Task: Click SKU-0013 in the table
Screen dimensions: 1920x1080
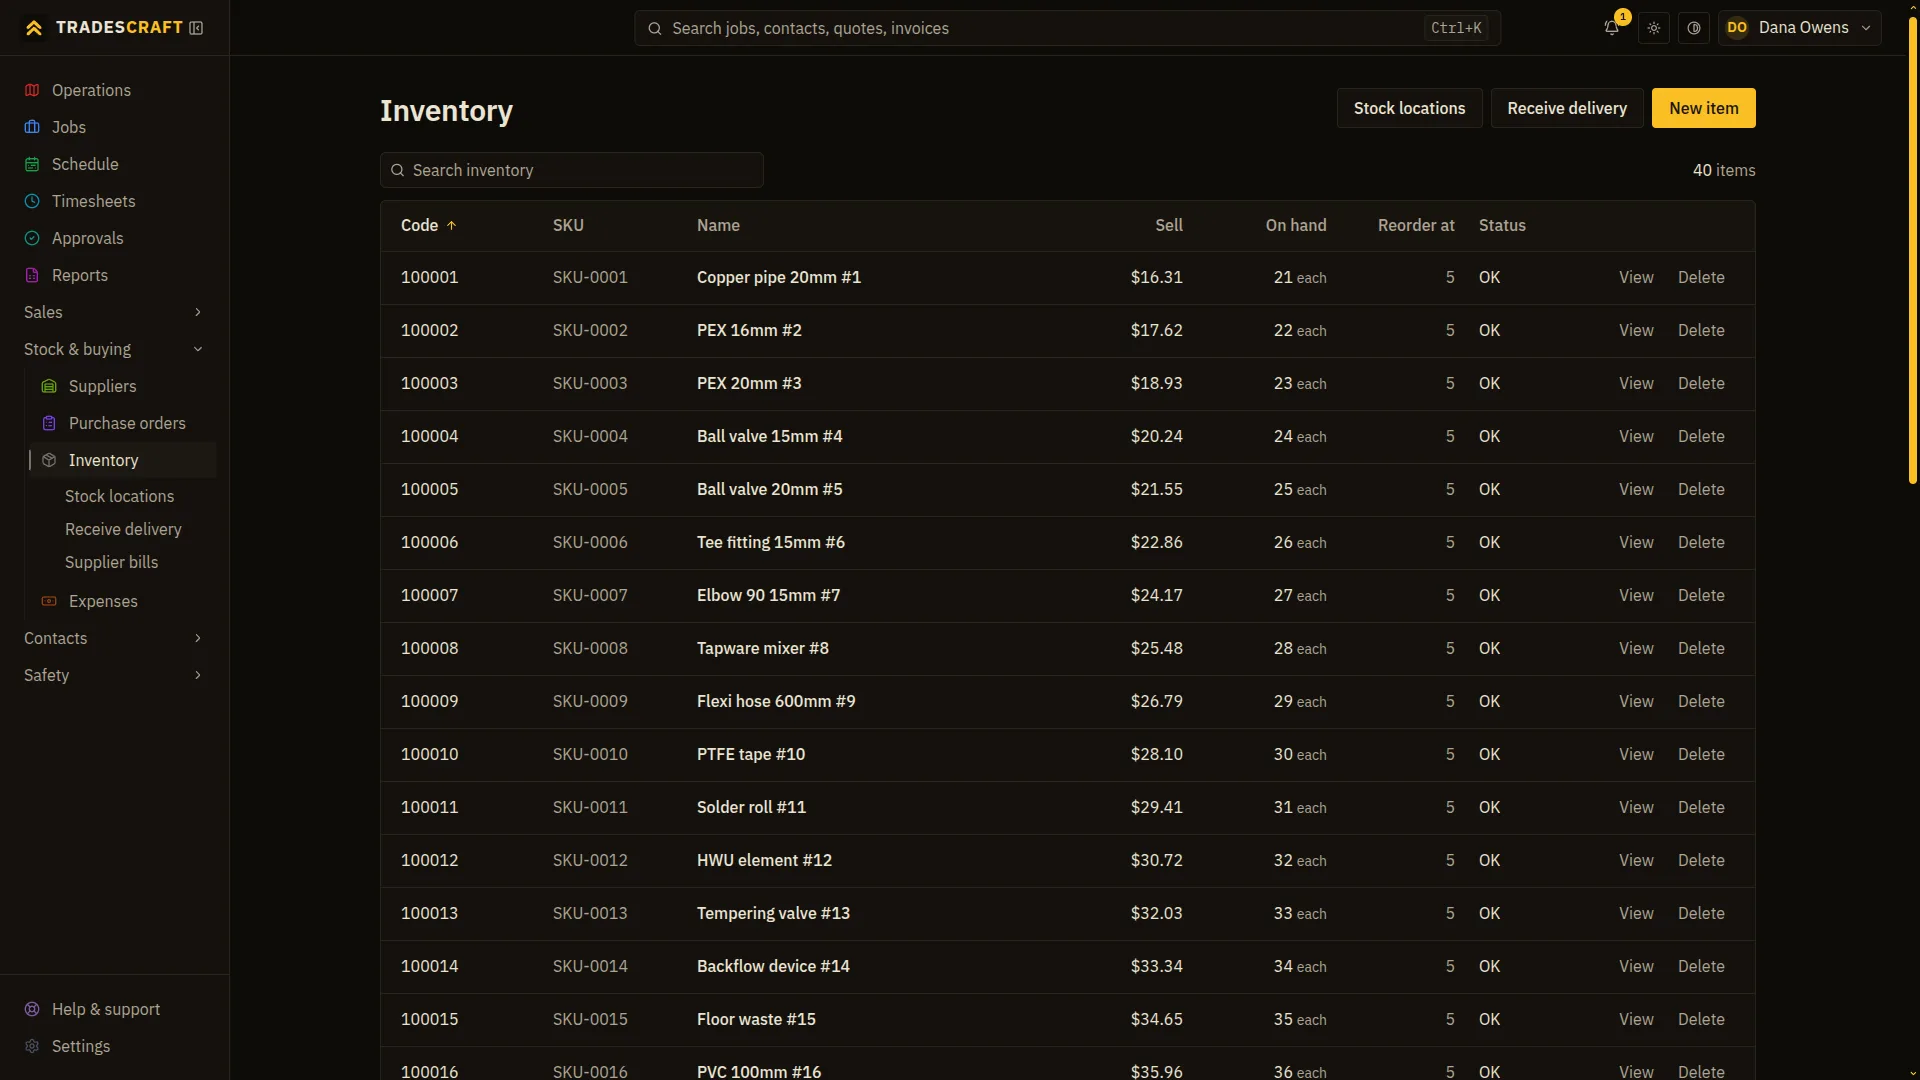Action: pyautogui.click(x=590, y=913)
